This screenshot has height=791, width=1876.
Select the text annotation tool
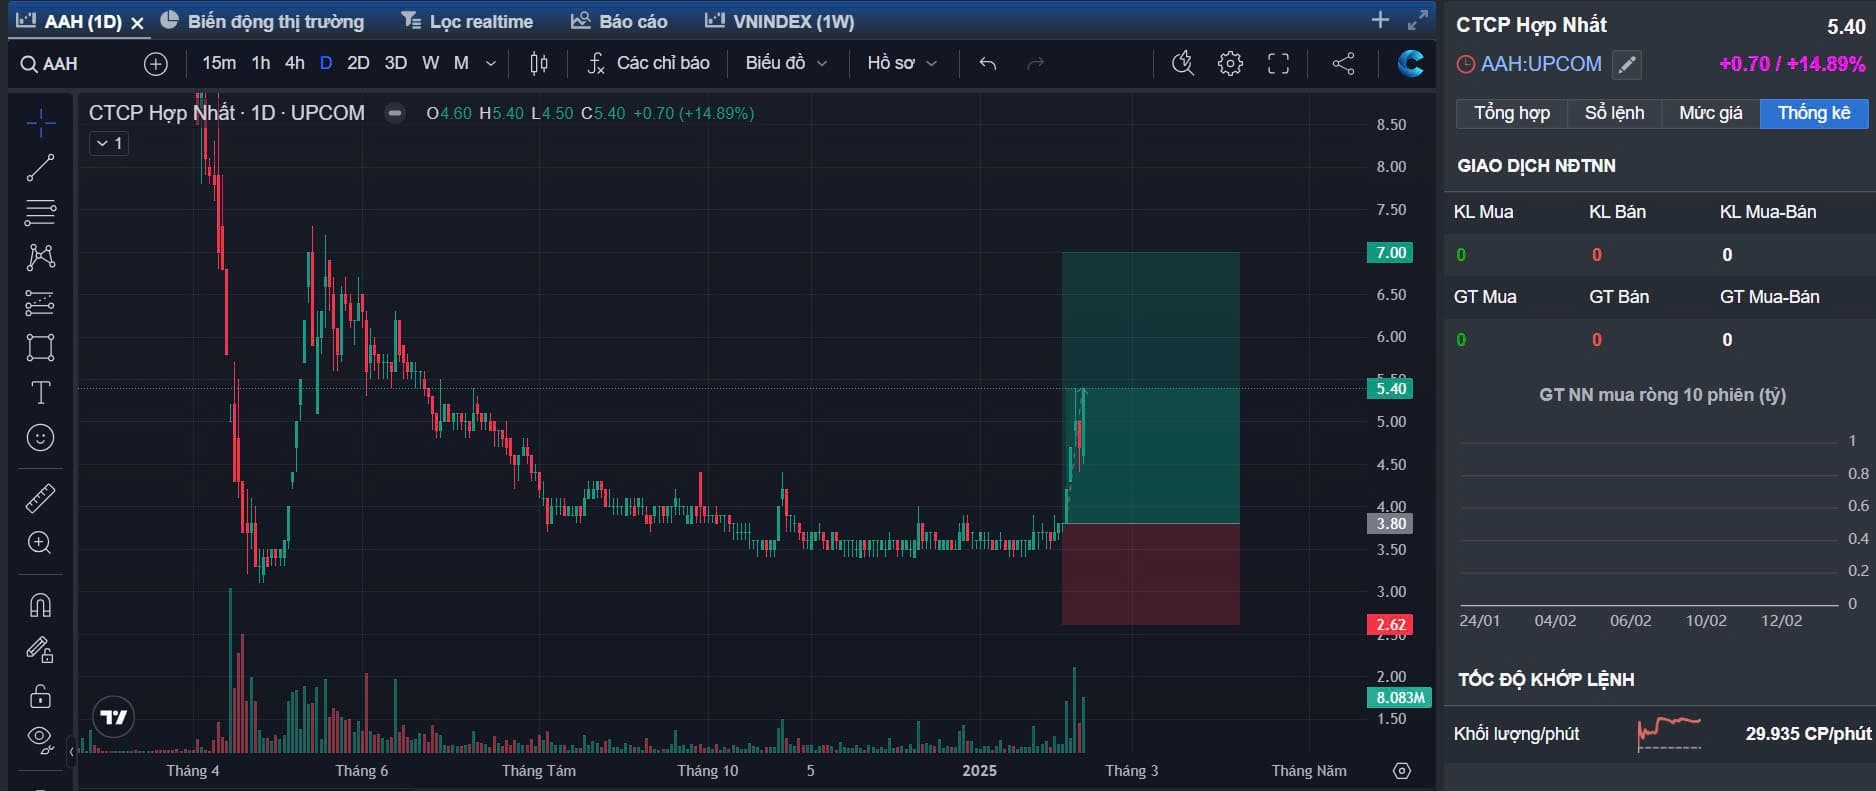point(41,393)
